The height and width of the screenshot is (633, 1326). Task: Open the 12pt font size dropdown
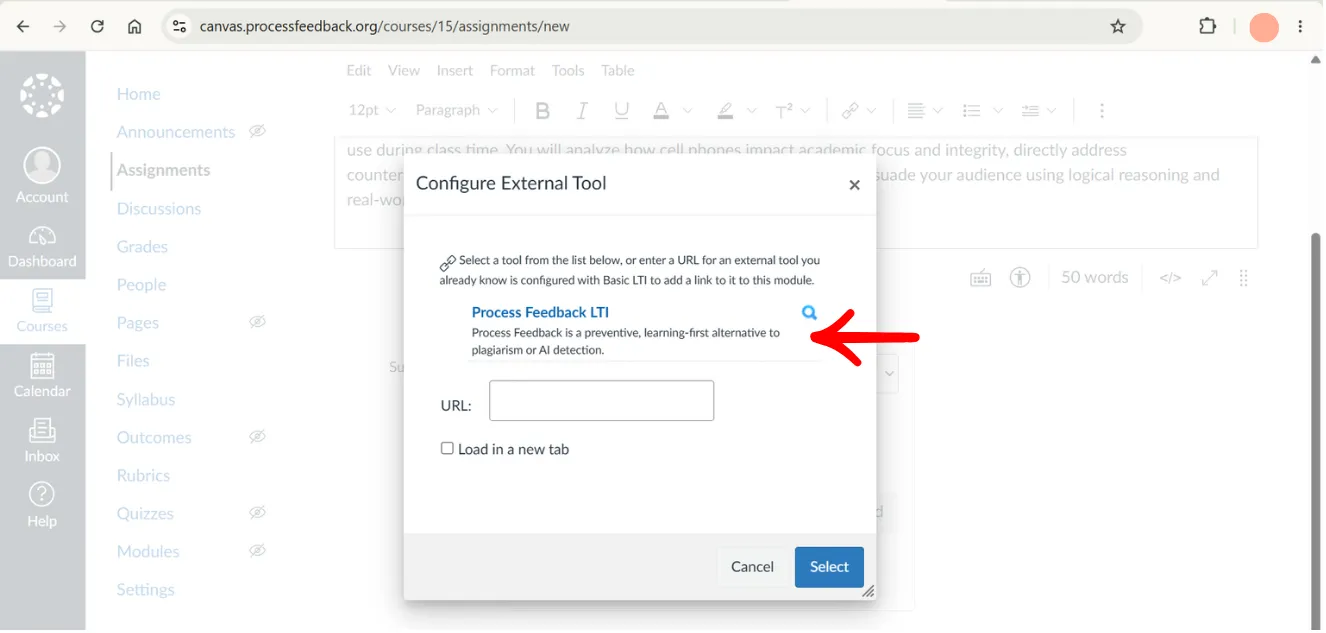click(x=372, y=111)
